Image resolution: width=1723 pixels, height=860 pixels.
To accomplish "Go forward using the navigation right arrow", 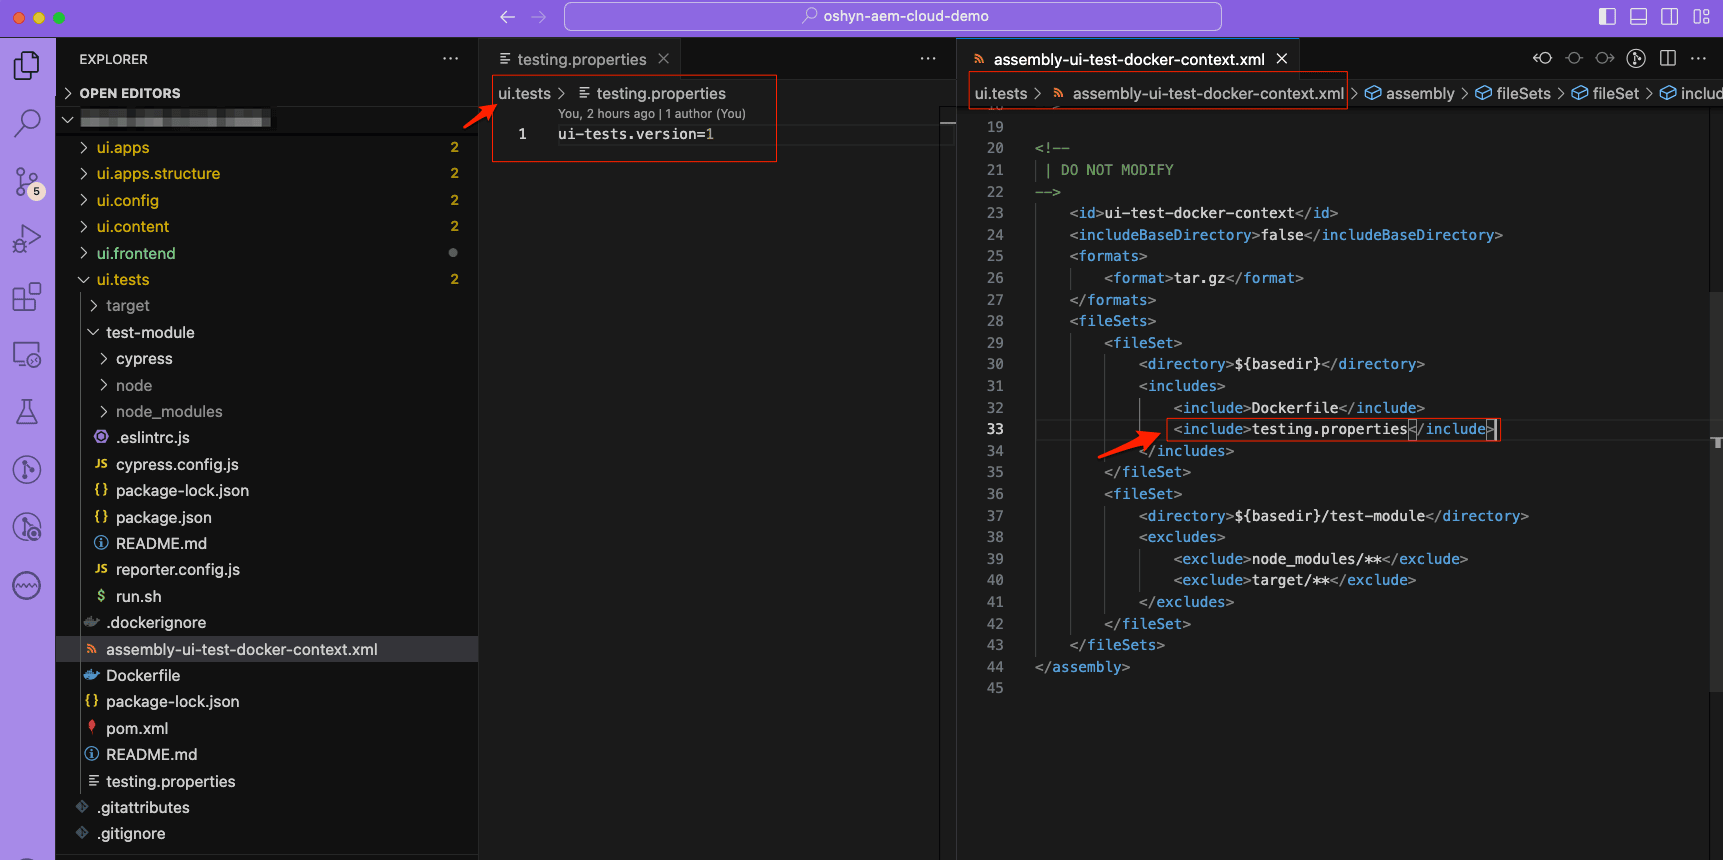I will (x=539, y=17).
